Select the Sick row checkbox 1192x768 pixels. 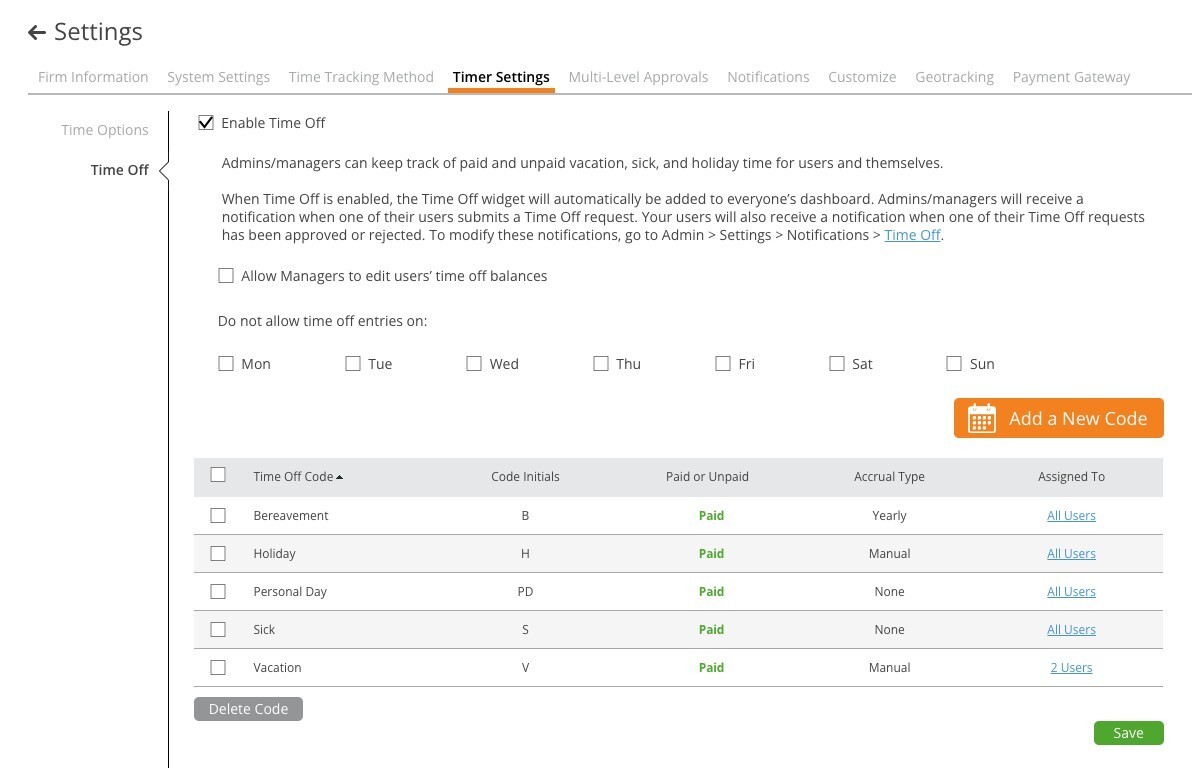pos(218,630)
